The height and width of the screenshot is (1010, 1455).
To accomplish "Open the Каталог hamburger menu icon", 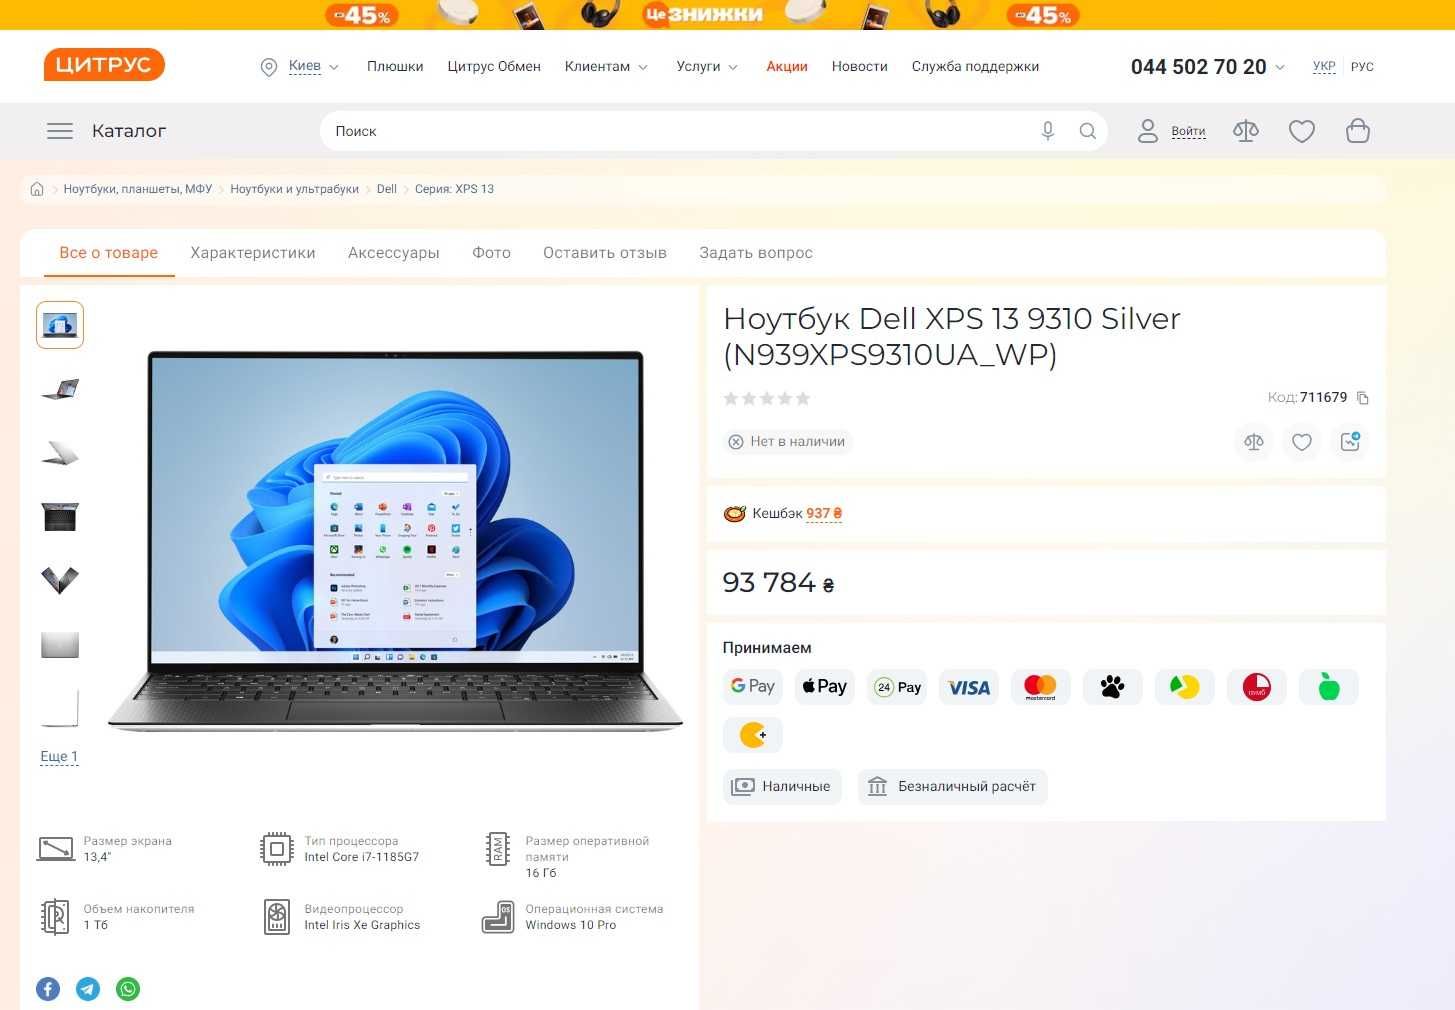I will click(60, 131).
